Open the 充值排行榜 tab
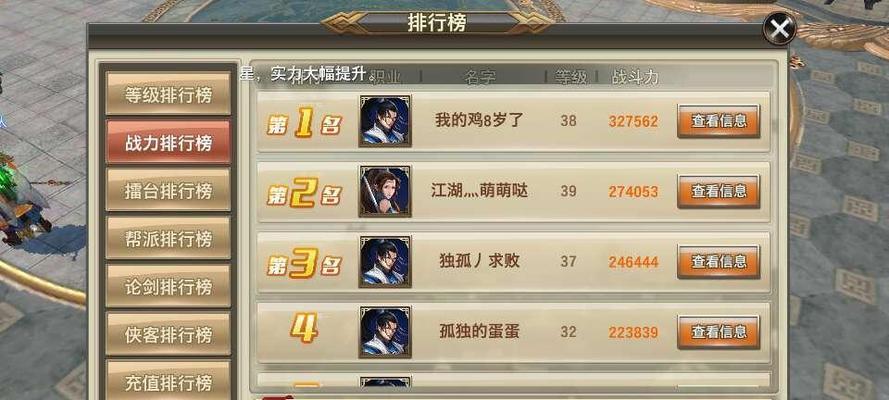 168,381
